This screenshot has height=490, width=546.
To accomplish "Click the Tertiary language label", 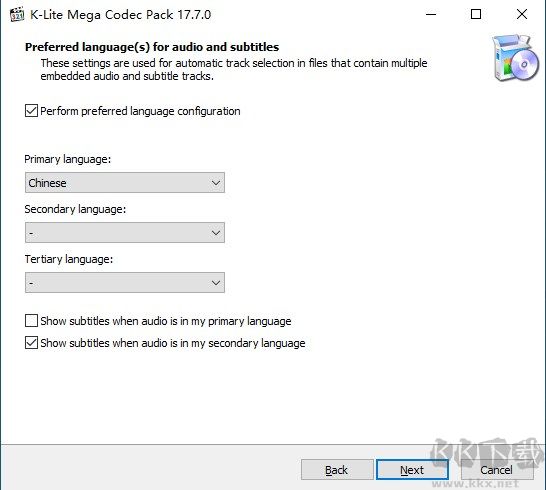I will [x=69, y=259].
